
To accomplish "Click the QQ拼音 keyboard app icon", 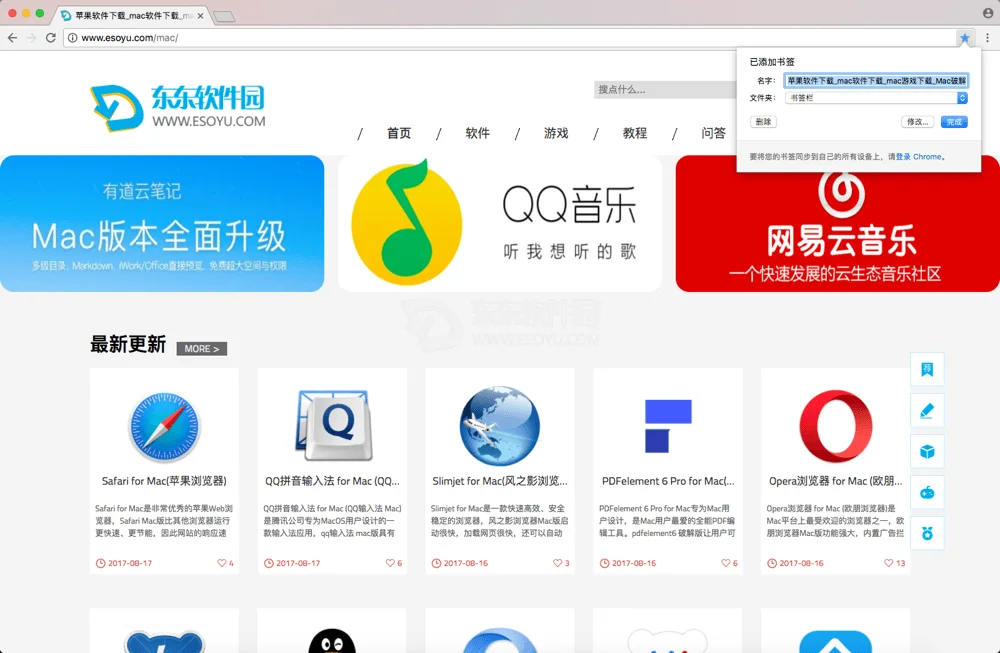I will pyautogui.click(x=333, y=425).
